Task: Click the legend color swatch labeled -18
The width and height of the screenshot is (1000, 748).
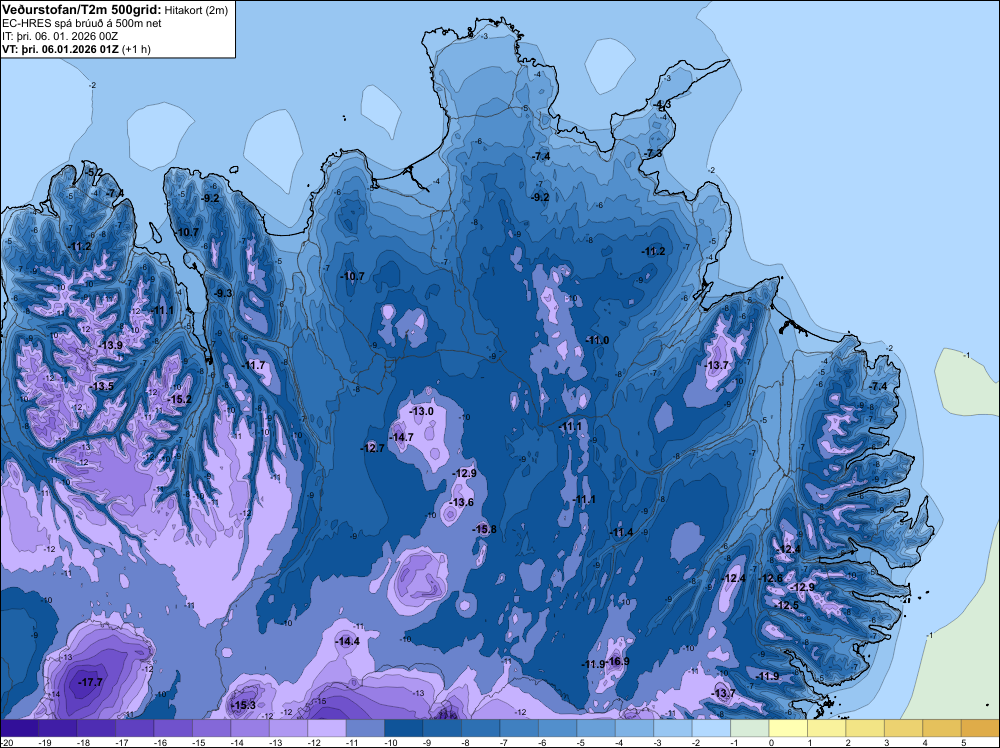Action: (x=96, y=728)
